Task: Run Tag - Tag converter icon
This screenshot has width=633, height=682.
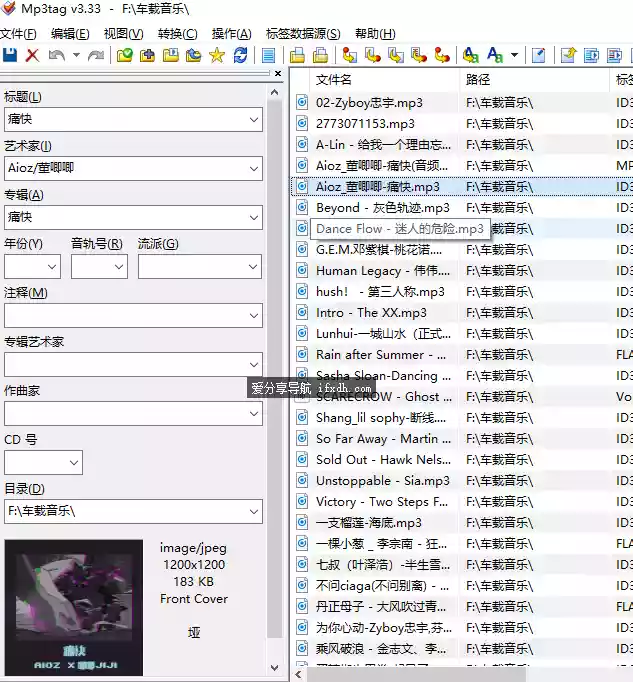Action: 442,55
